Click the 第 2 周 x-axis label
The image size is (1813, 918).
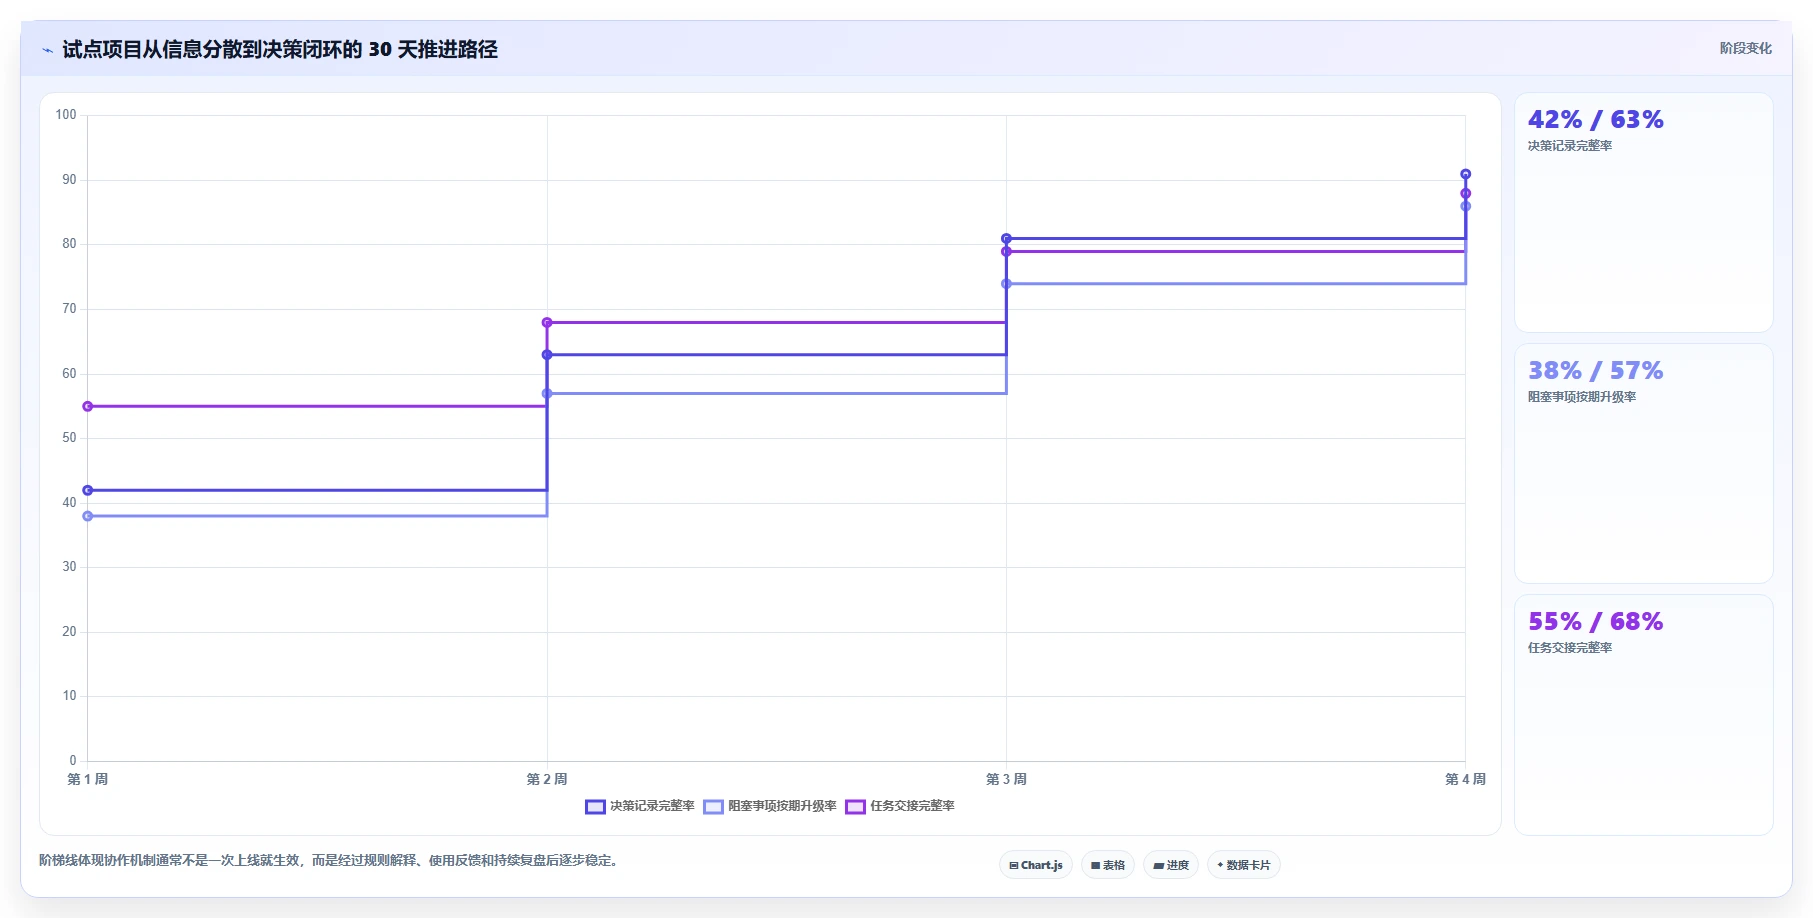tap(547, 779)
